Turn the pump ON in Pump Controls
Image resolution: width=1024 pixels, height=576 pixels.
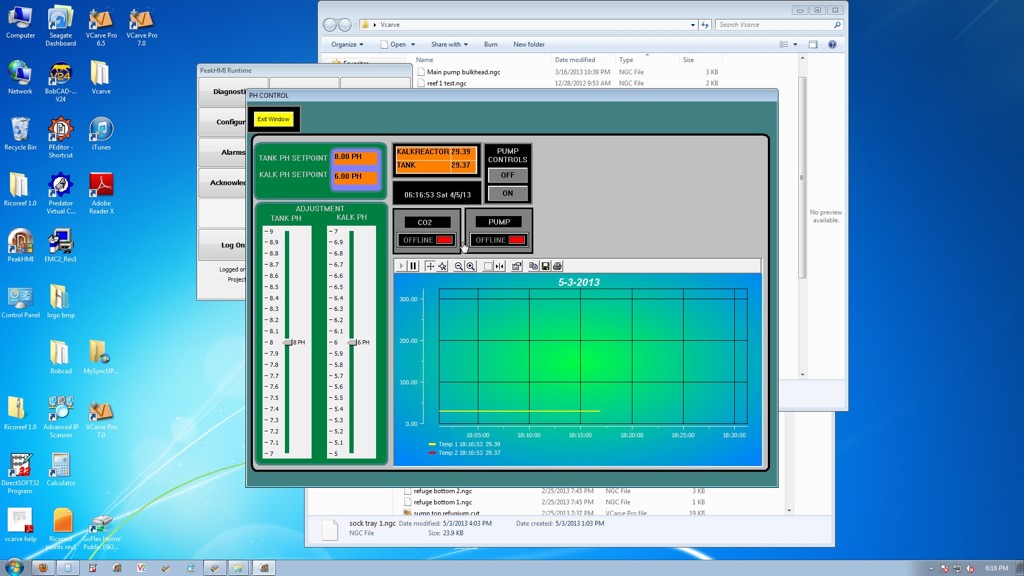pos(507,193)
